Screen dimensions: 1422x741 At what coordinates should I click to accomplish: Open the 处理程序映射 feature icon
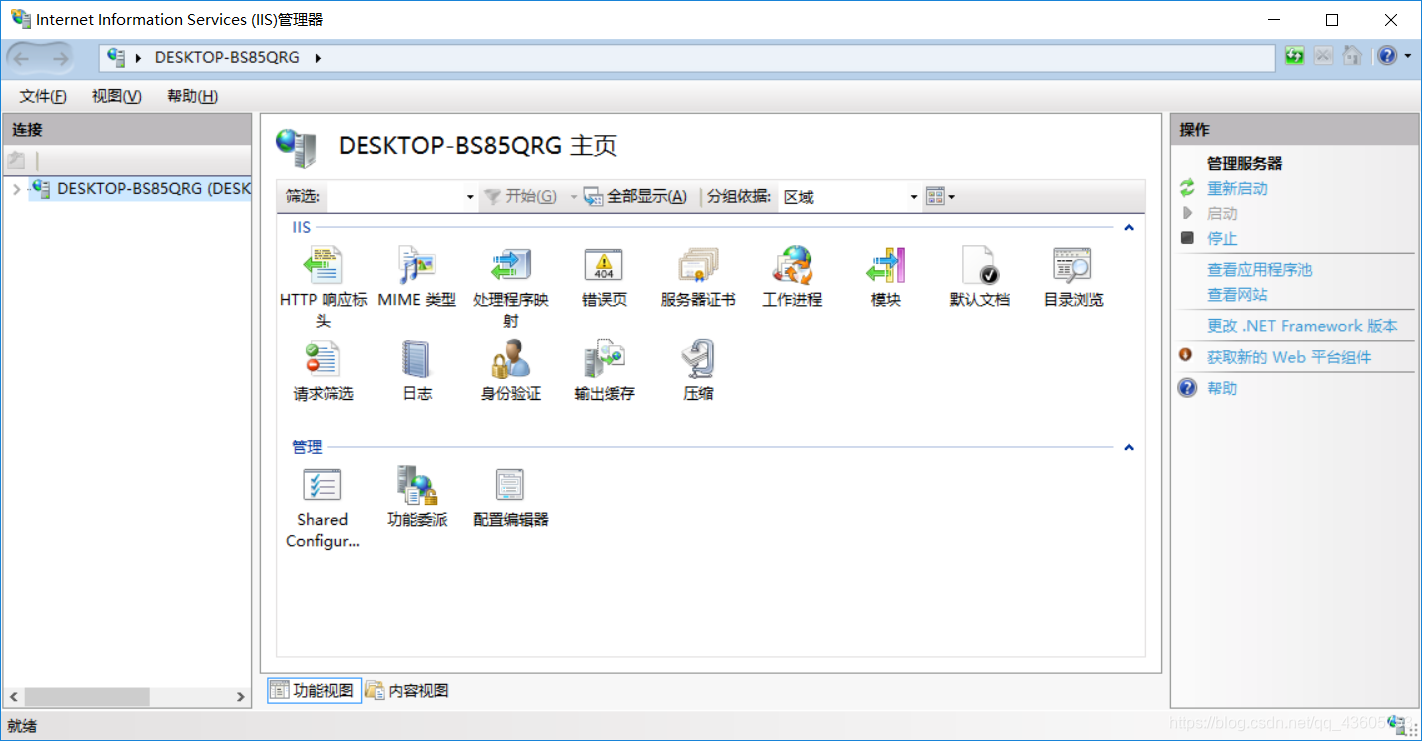(x=511, y=267)
